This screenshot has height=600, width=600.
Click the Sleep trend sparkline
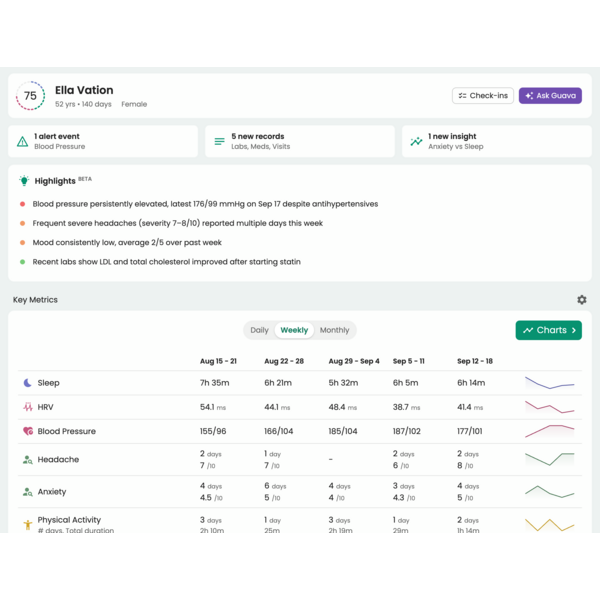[x=550, y=383]
